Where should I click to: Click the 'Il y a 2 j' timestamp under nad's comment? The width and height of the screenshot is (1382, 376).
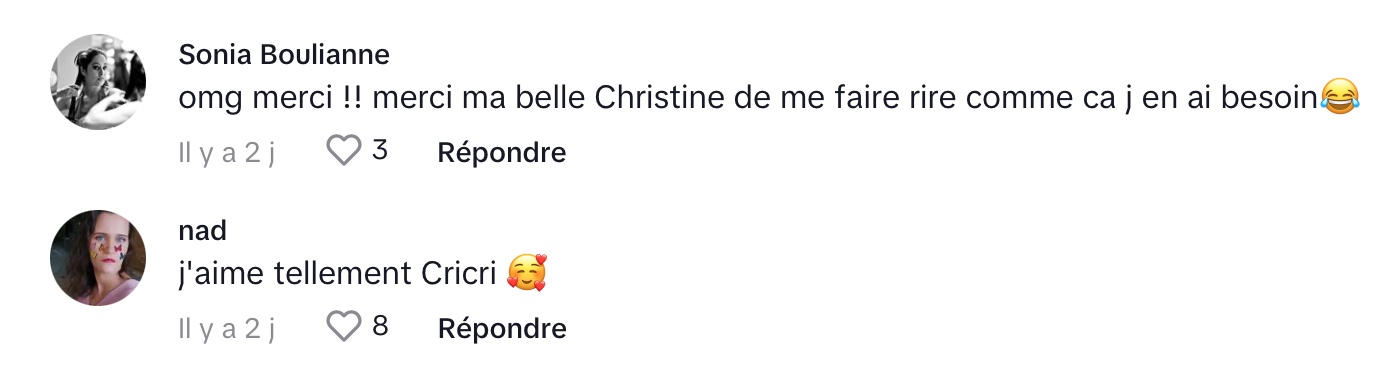226,328
